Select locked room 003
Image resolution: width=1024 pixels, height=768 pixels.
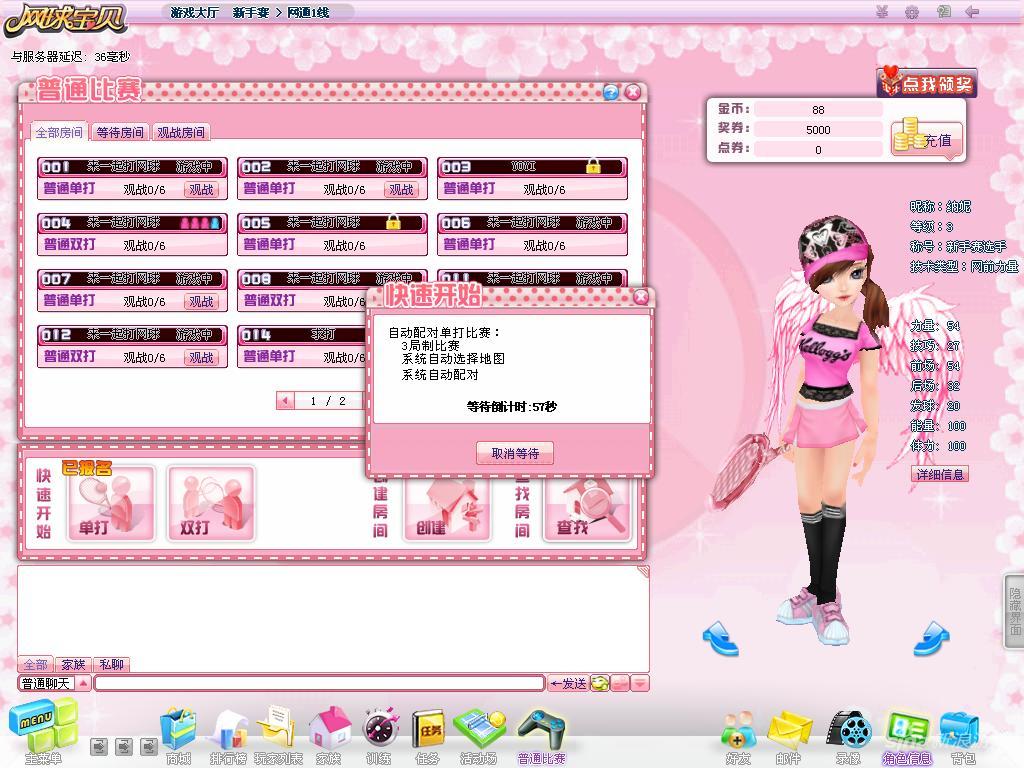click(x=532, y=178)
